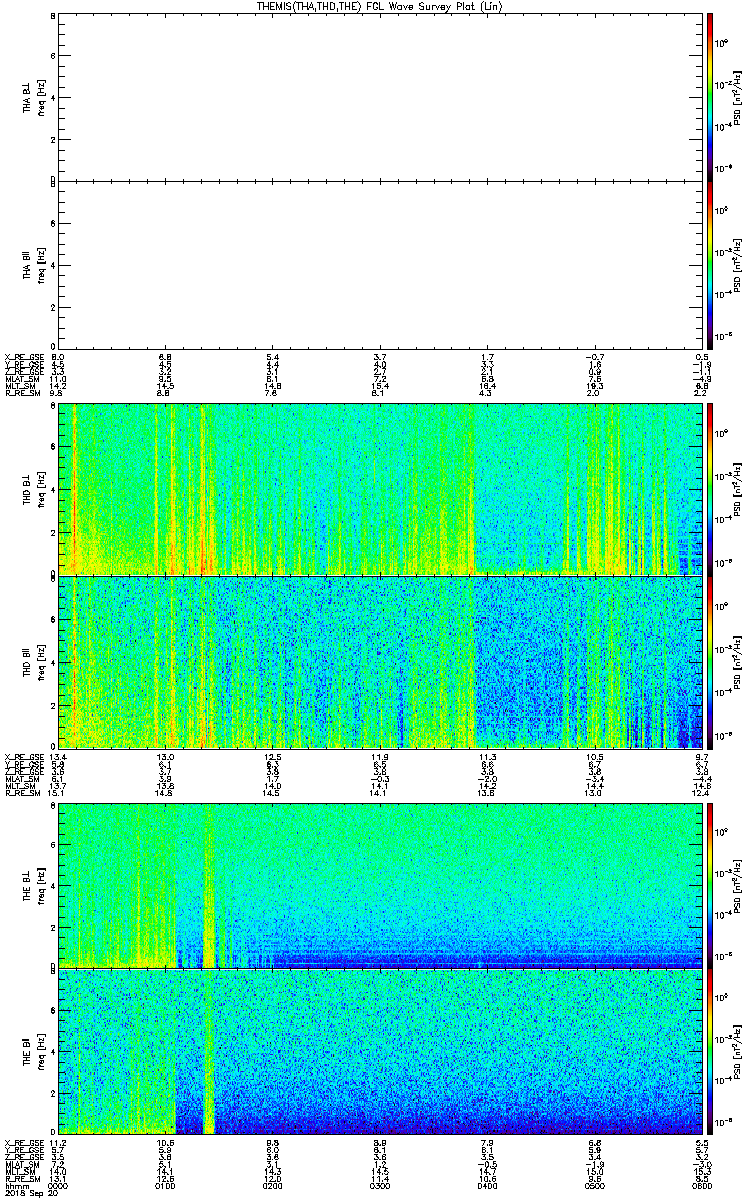Click the bright wave burst column in THE BL

click(208, 886)
